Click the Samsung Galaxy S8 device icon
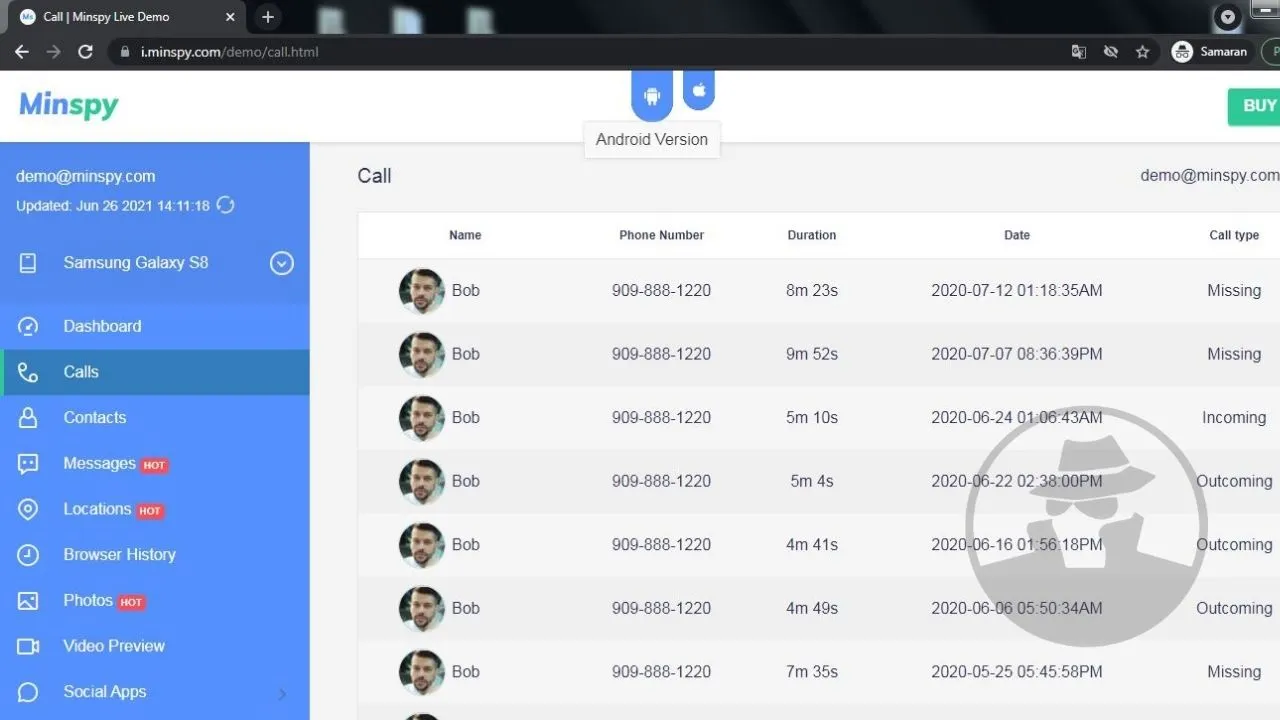The height and width of the screenshot is (720, 1280). [28, 263]
